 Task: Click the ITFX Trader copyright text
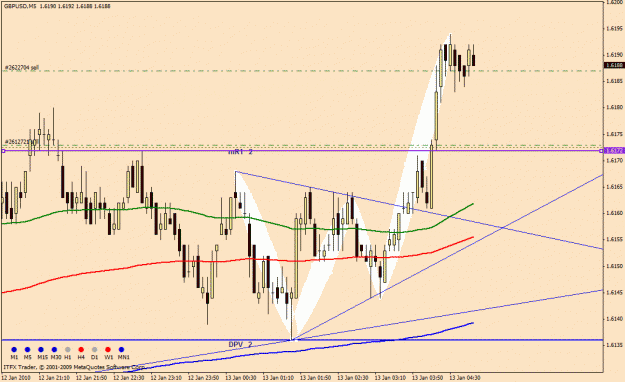(74, 366)
